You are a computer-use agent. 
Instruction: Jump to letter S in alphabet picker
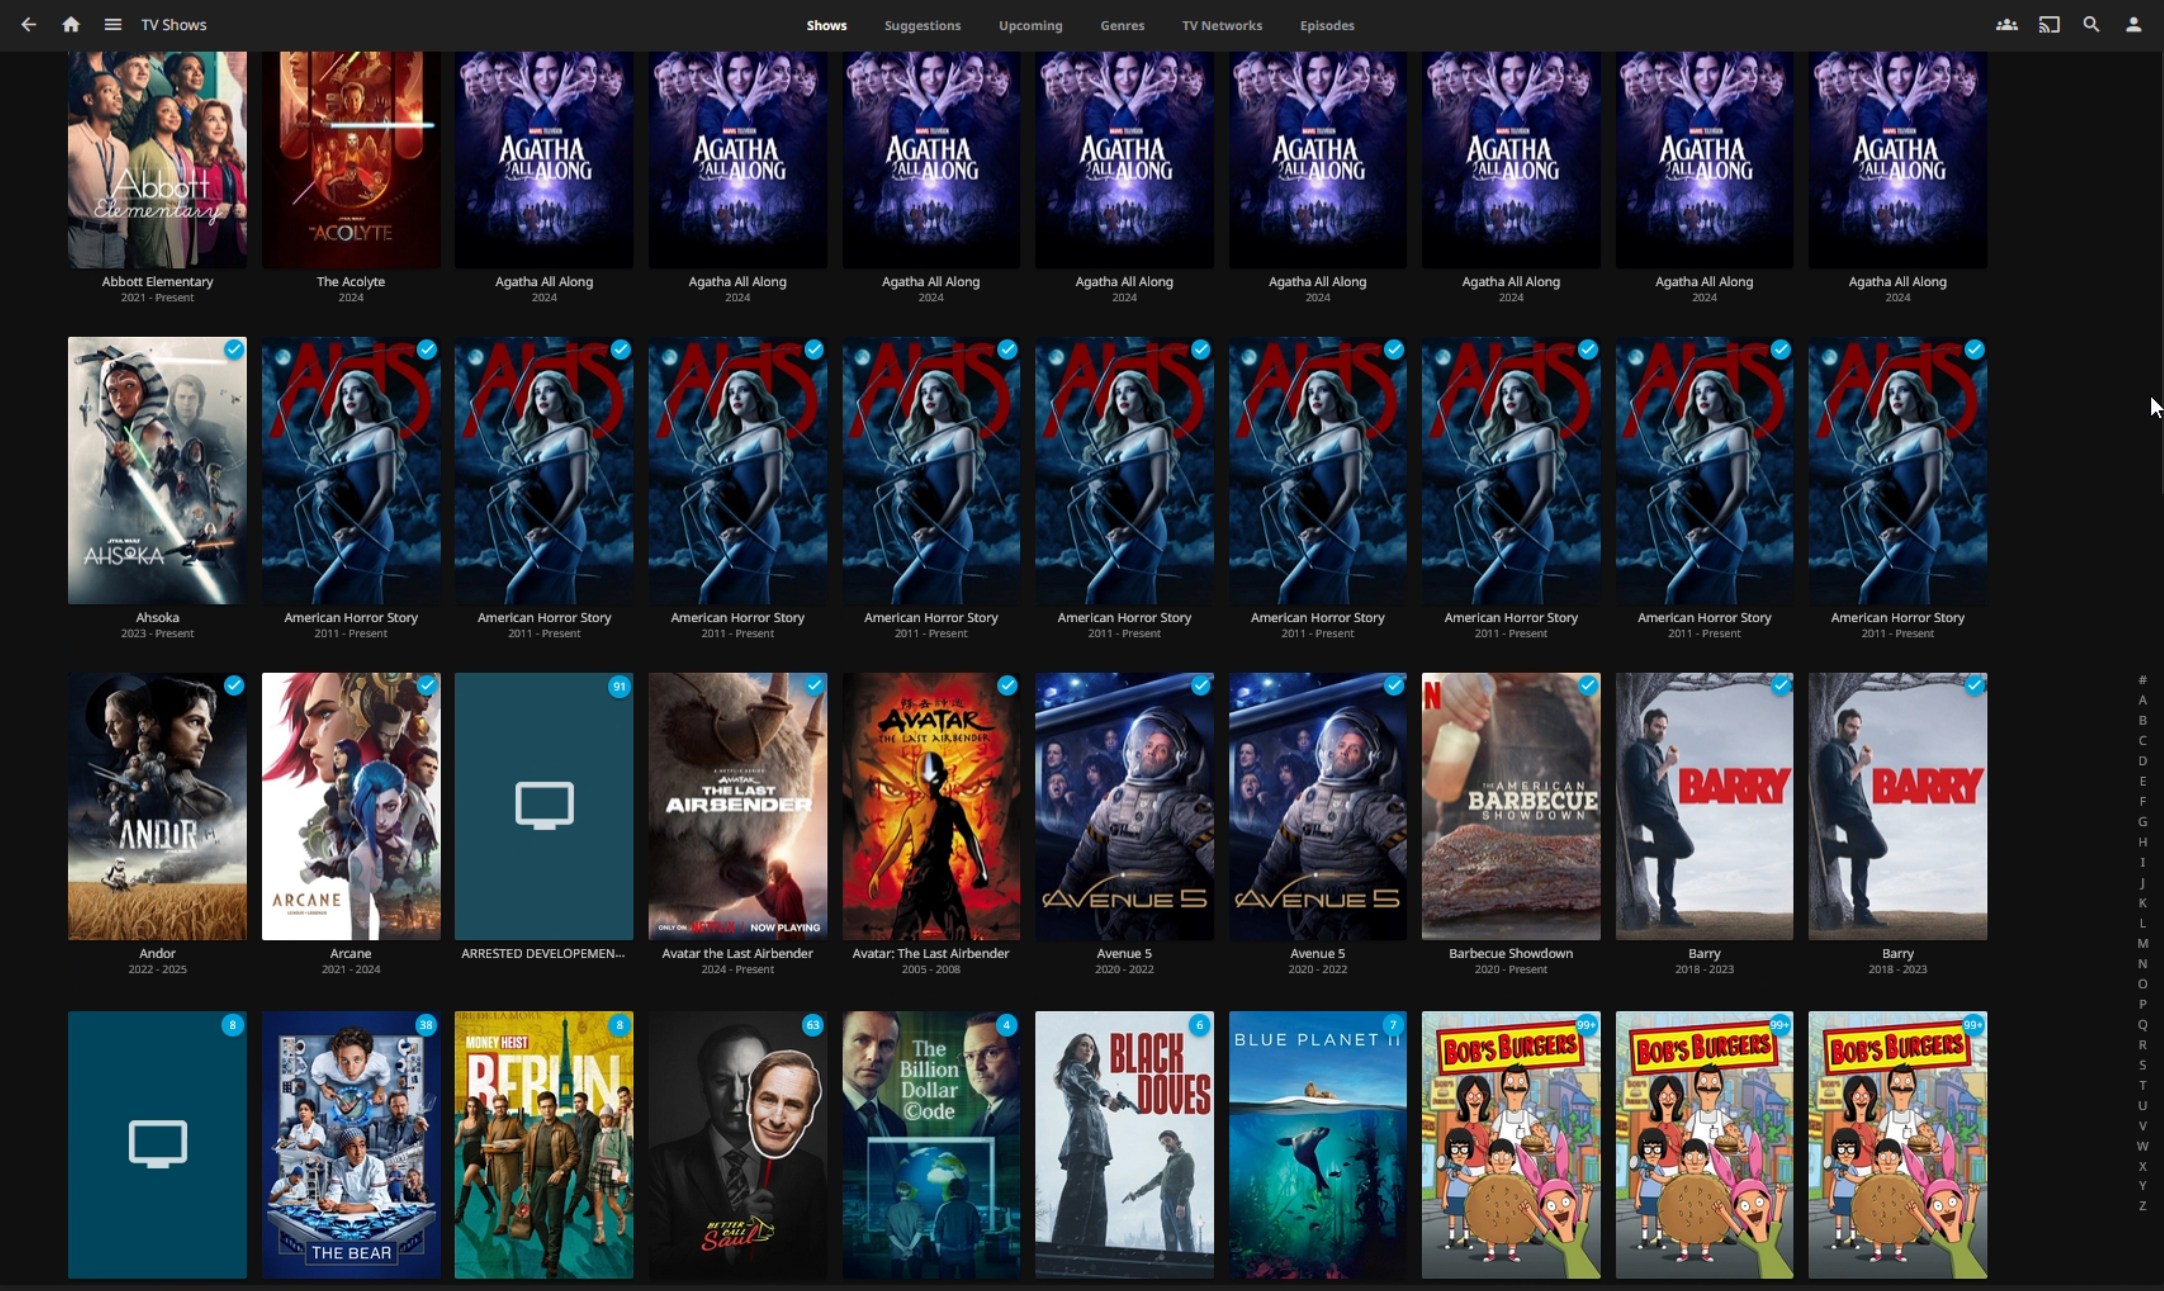tap(2142, 1065)
